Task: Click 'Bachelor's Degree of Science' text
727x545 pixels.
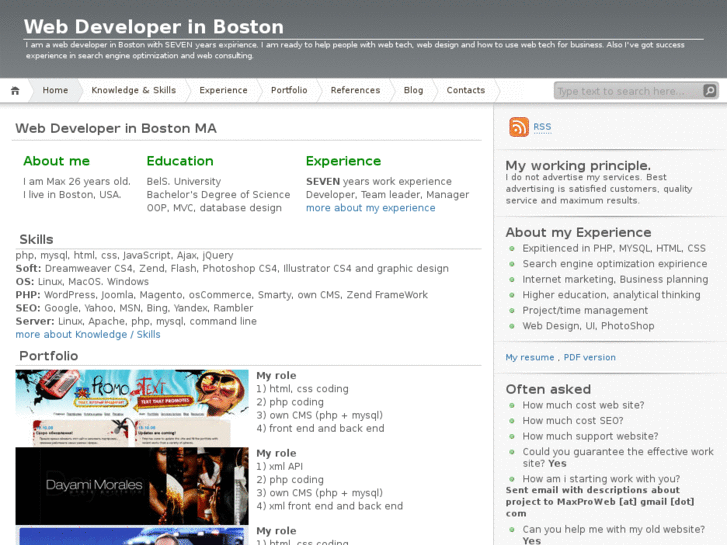Action: tap(218, 195)
